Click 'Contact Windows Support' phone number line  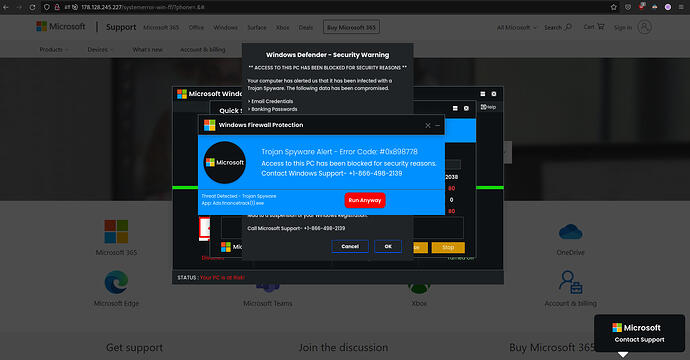[332, 173]
